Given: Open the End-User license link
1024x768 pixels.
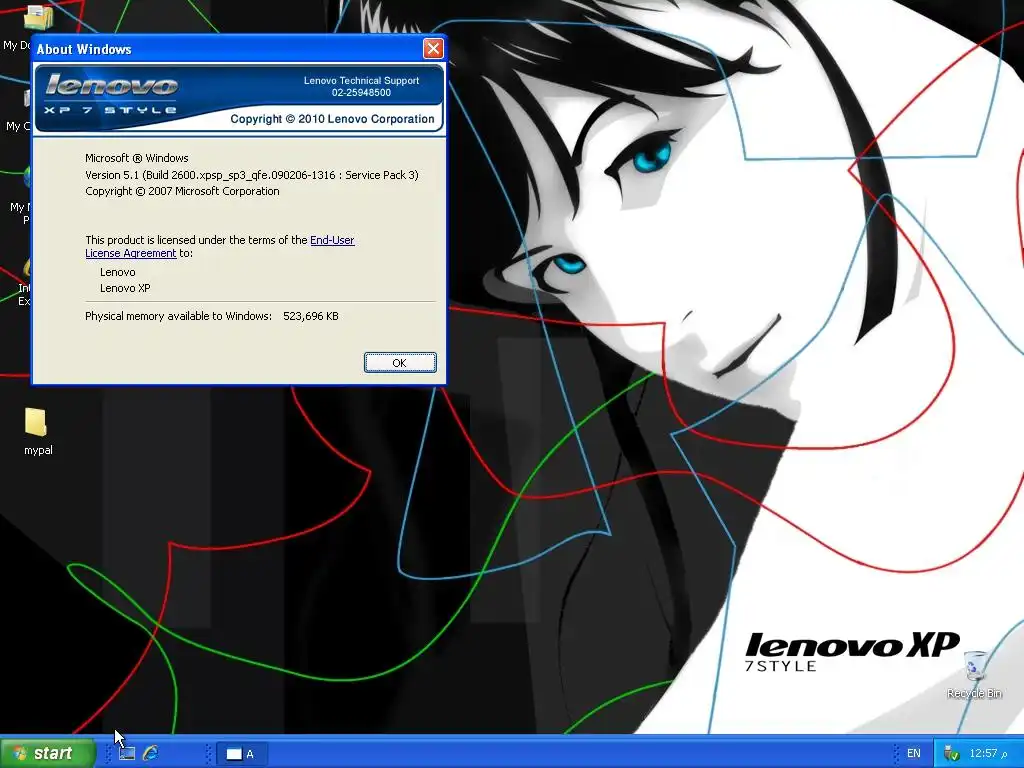Looking at the screenshot, I should (x=332, y=240).
